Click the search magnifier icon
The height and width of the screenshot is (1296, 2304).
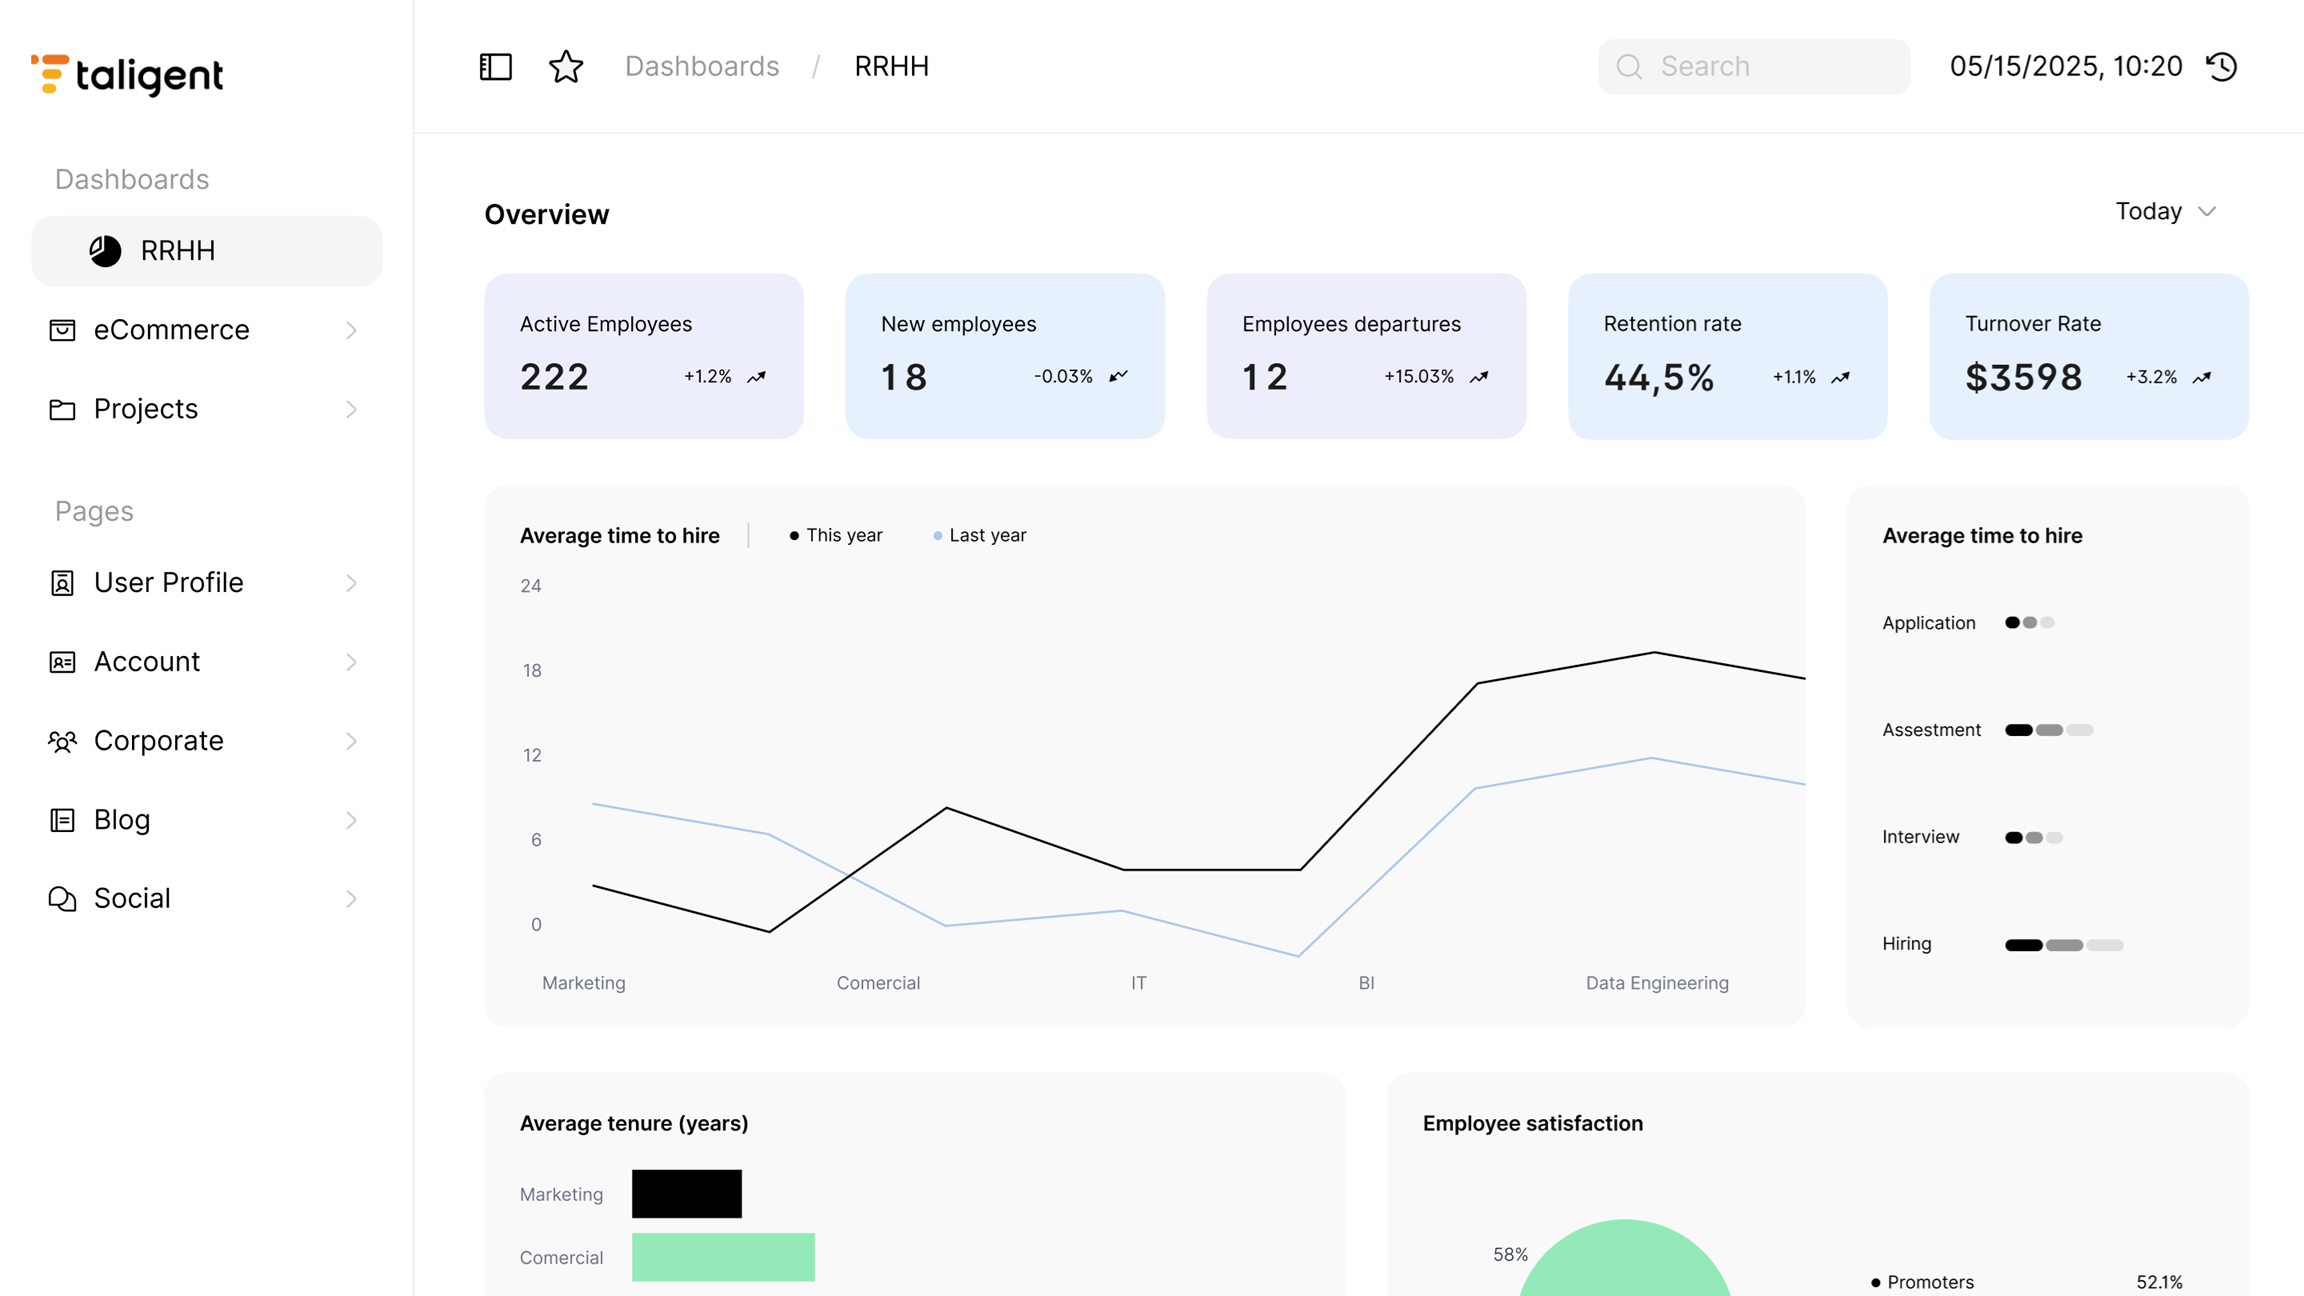click(x=1629, y=67)
